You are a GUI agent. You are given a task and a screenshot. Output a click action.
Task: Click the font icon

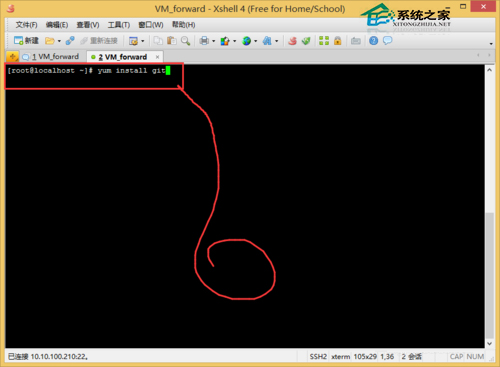(267, 41)
